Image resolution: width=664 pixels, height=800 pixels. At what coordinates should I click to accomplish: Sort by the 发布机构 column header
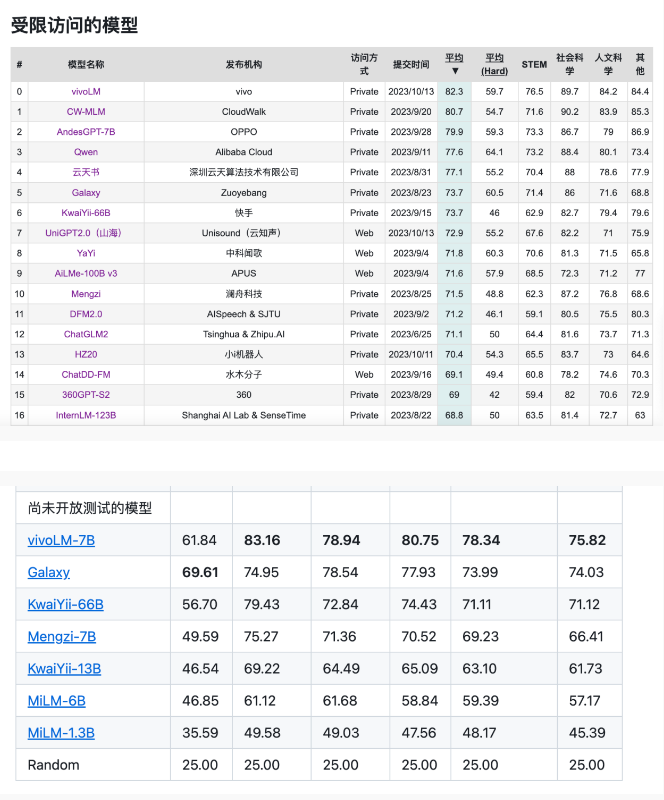(x=244, y=65)
